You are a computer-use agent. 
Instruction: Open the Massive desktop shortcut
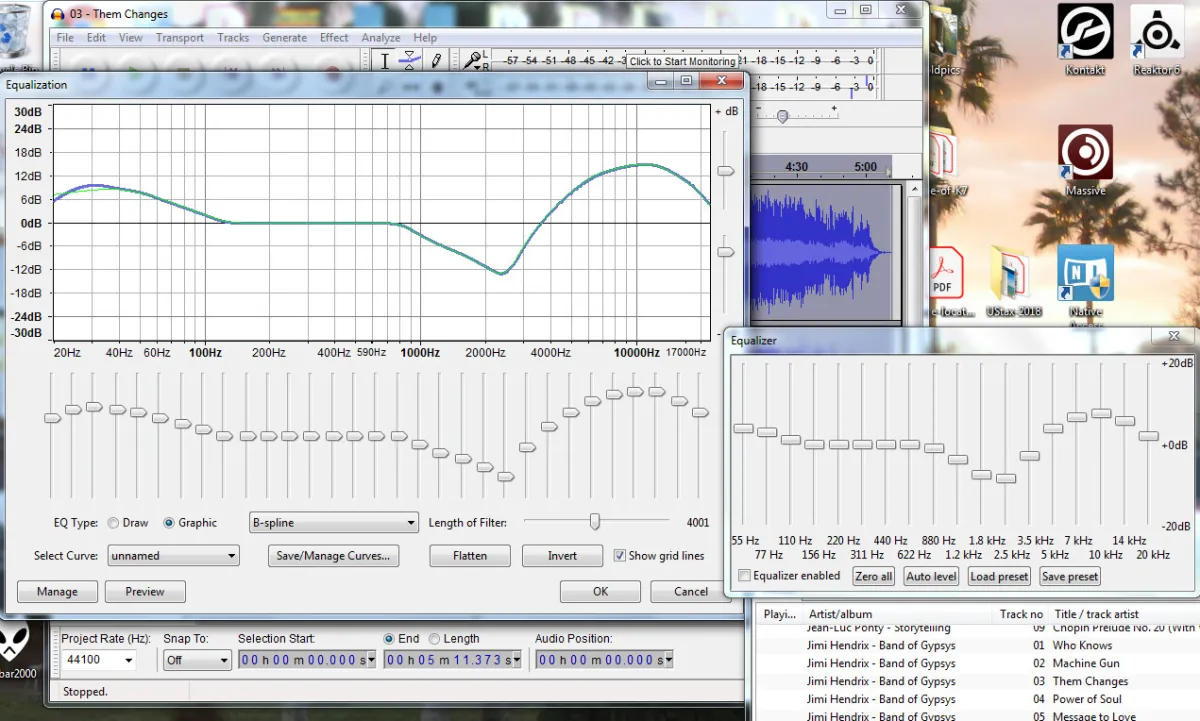(x=1085, y=160)
